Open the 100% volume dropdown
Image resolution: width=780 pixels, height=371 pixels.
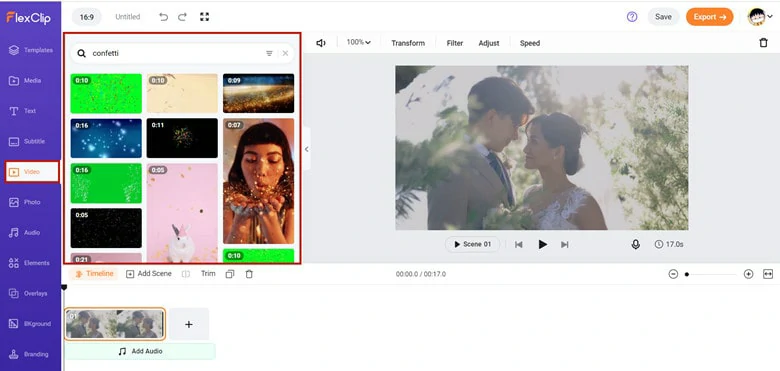coord(359,43)
